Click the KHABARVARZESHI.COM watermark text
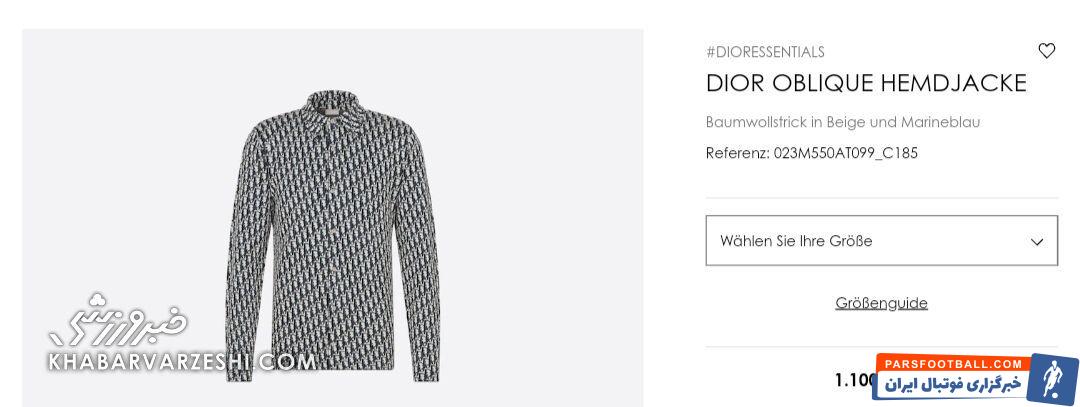Image resolution: width=1080 pixels, height=407 pixels. click(x=181, y=362)
